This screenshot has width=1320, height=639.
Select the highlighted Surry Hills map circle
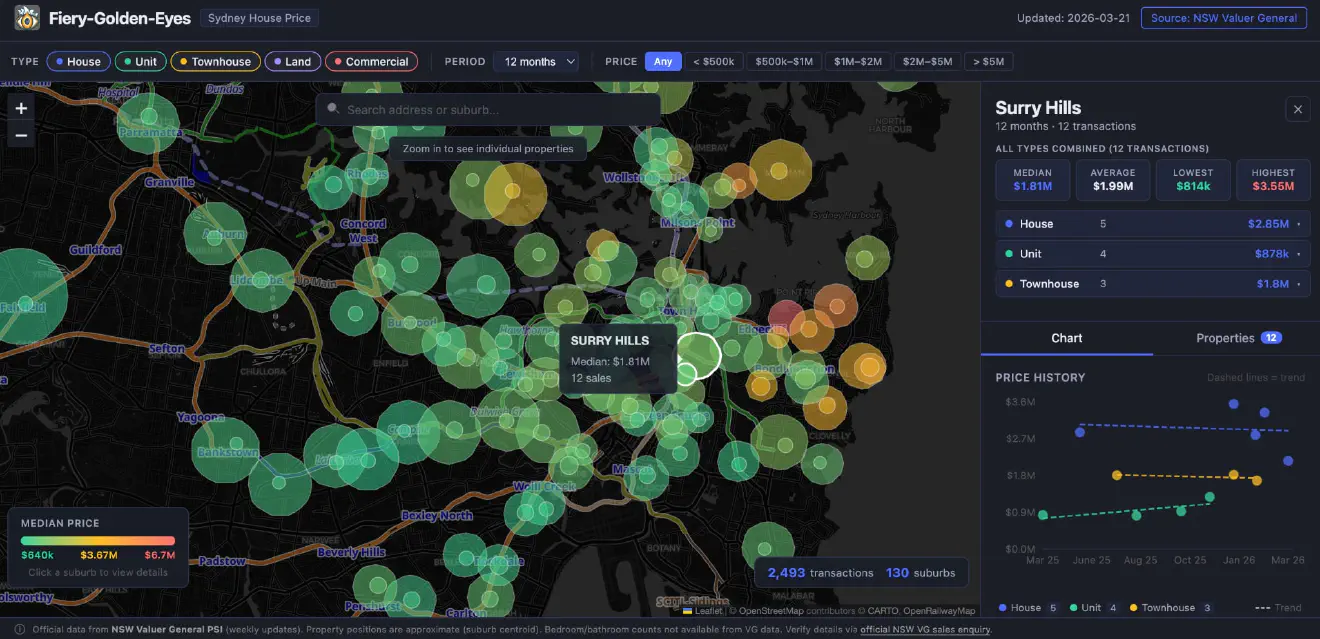698,355
